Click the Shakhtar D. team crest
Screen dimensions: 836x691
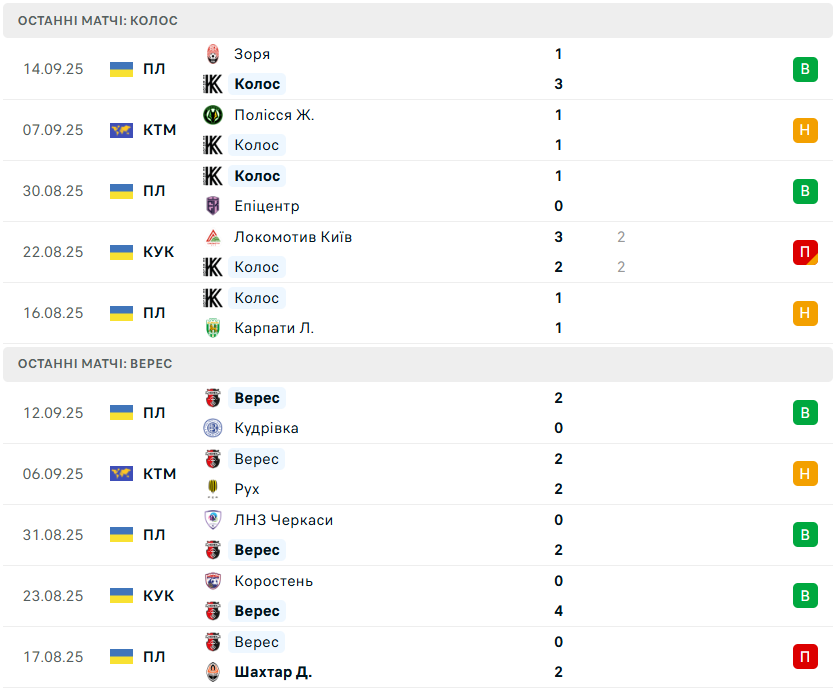pos(212,672)
